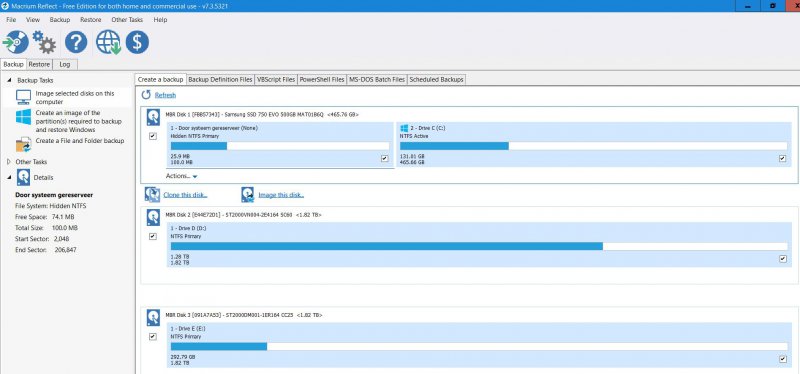
Task: Click the Refresh arrow icon
Action: click(x=146, y=95)
